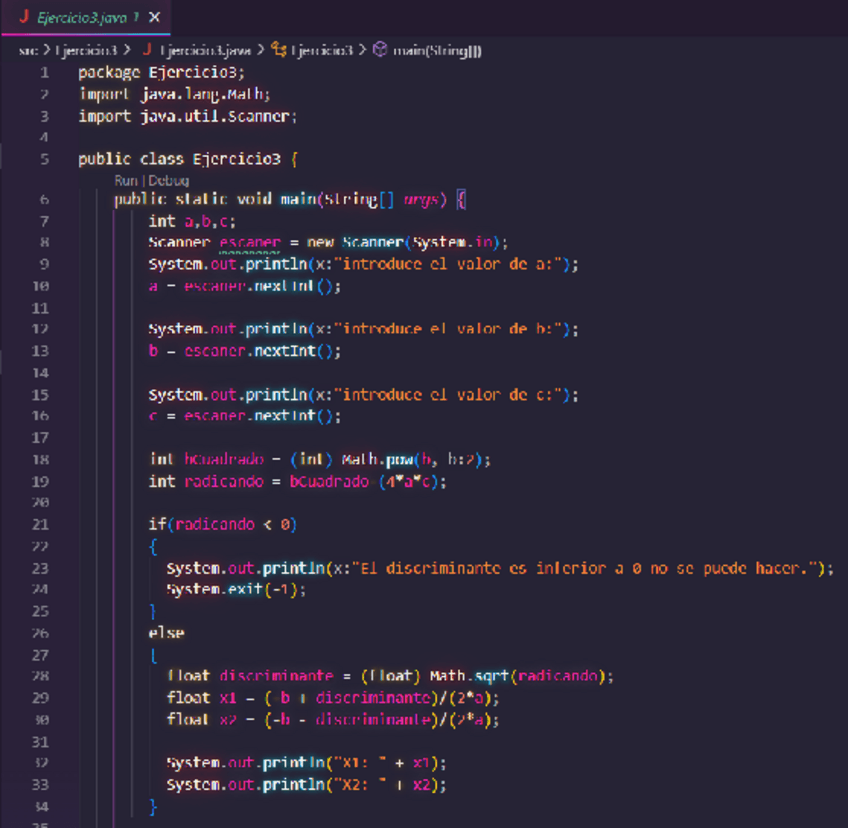The image size is (848, 828).
Task: Click the Java icon in the breadcrumb path
Action: [147, 50]
